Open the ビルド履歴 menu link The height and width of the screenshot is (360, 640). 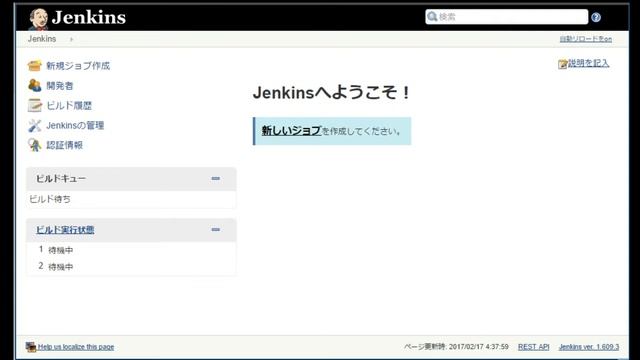69,105
